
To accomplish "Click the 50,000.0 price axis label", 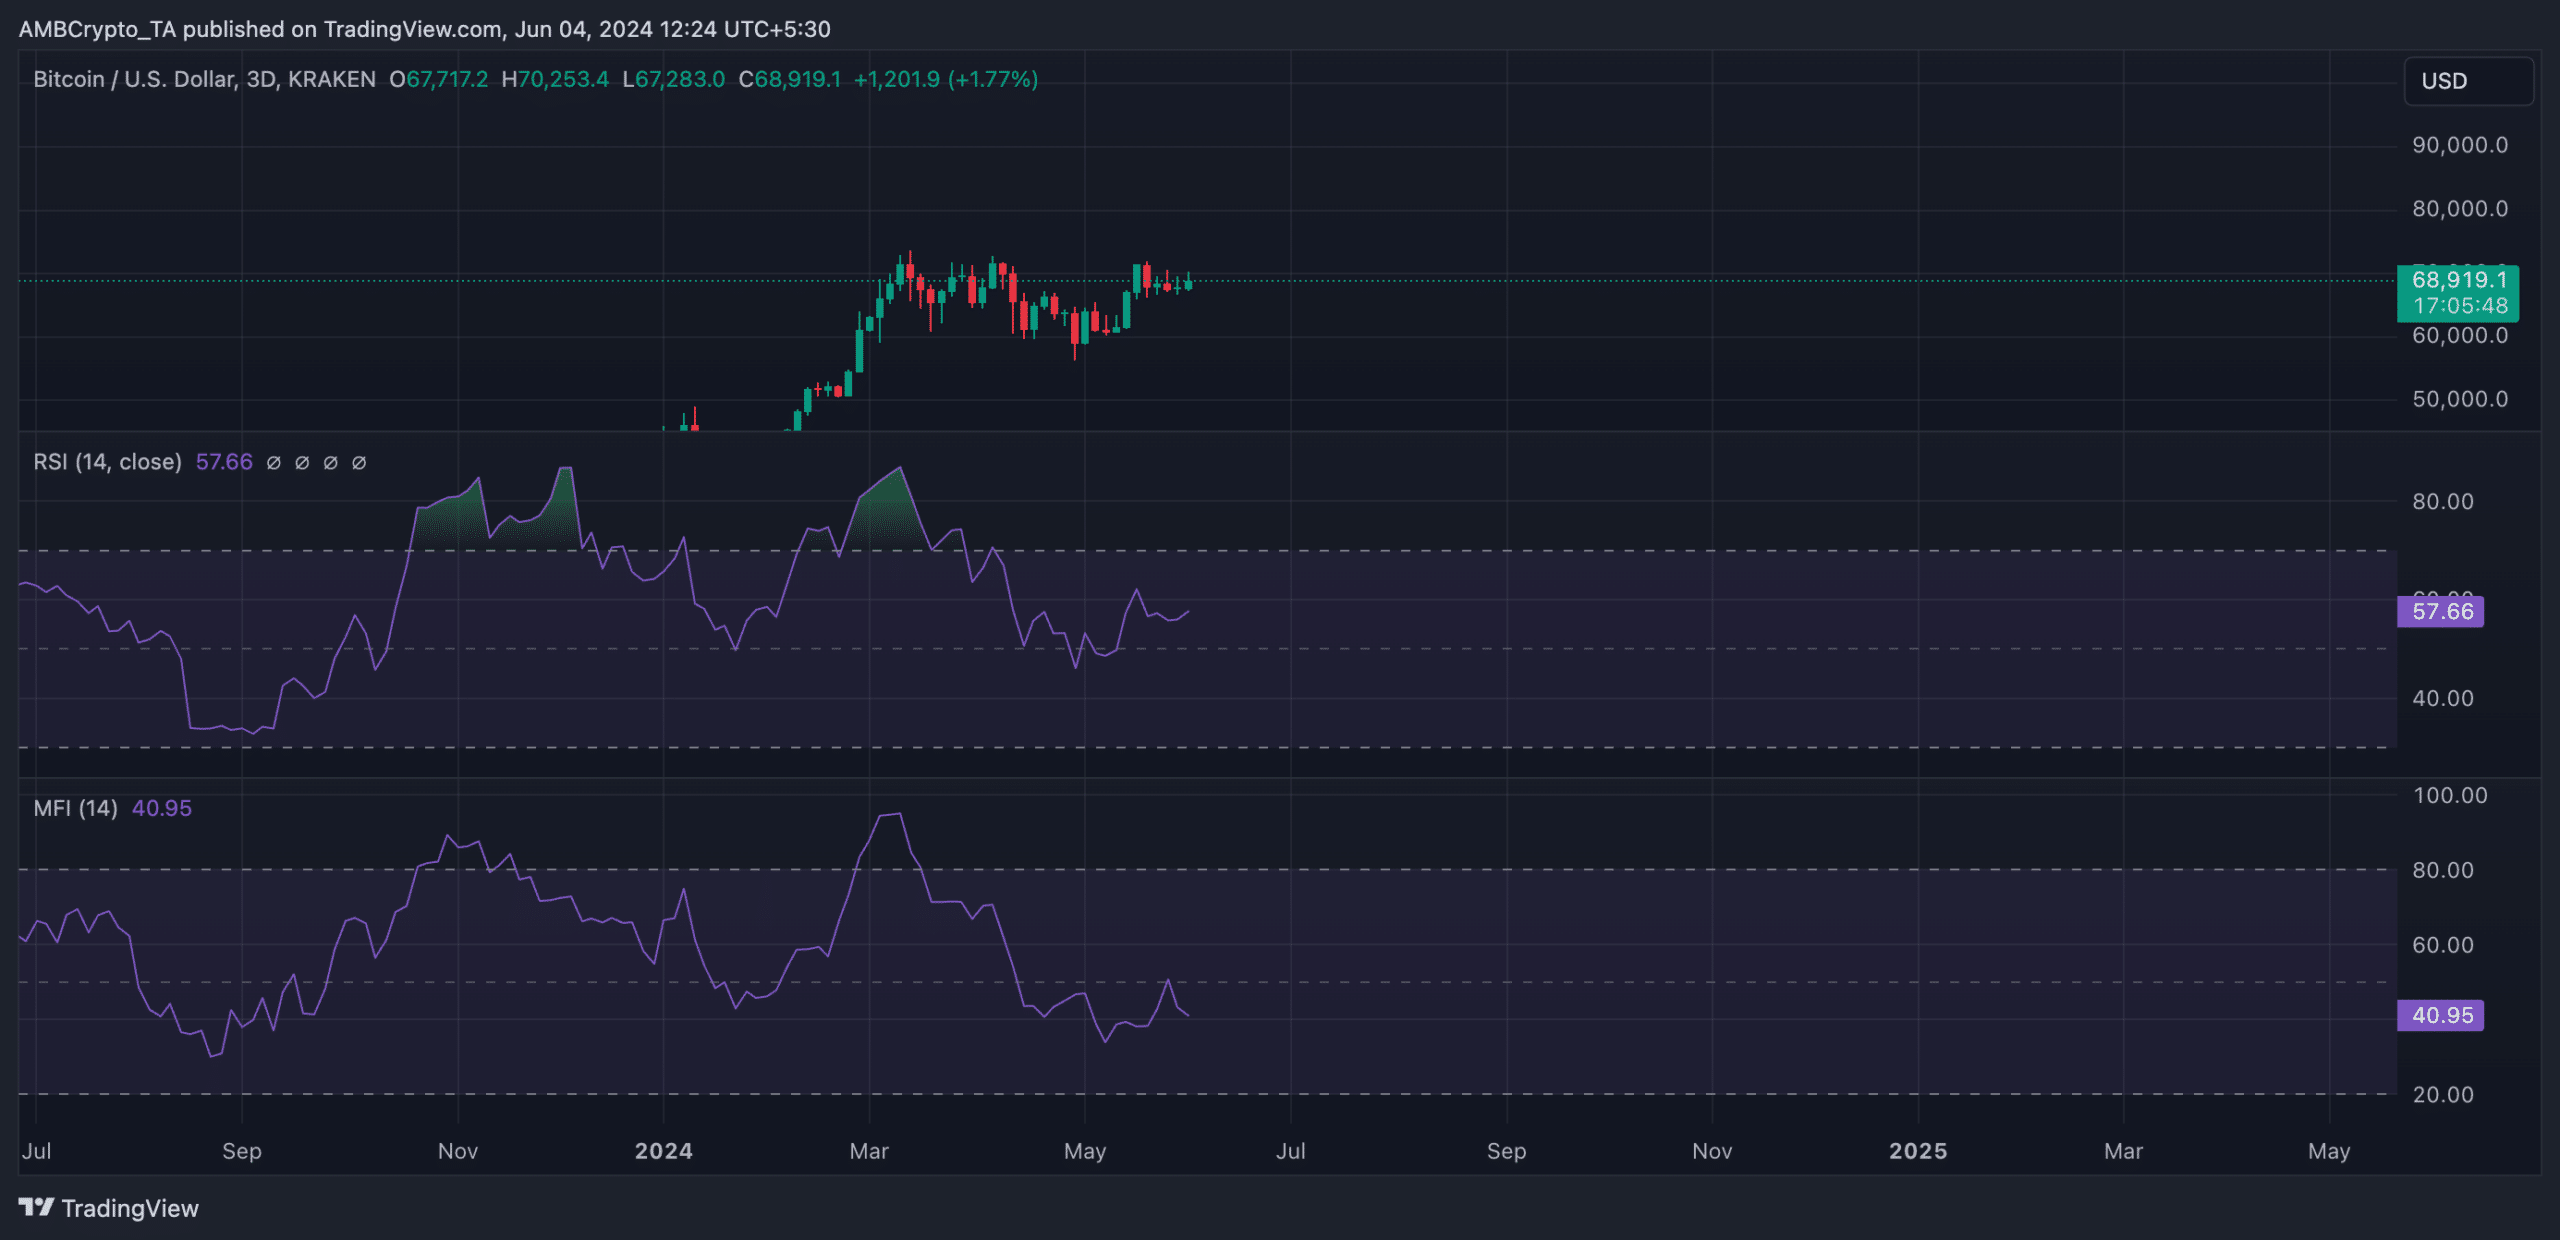I will pyautogui.click(x=2460, y=399).
